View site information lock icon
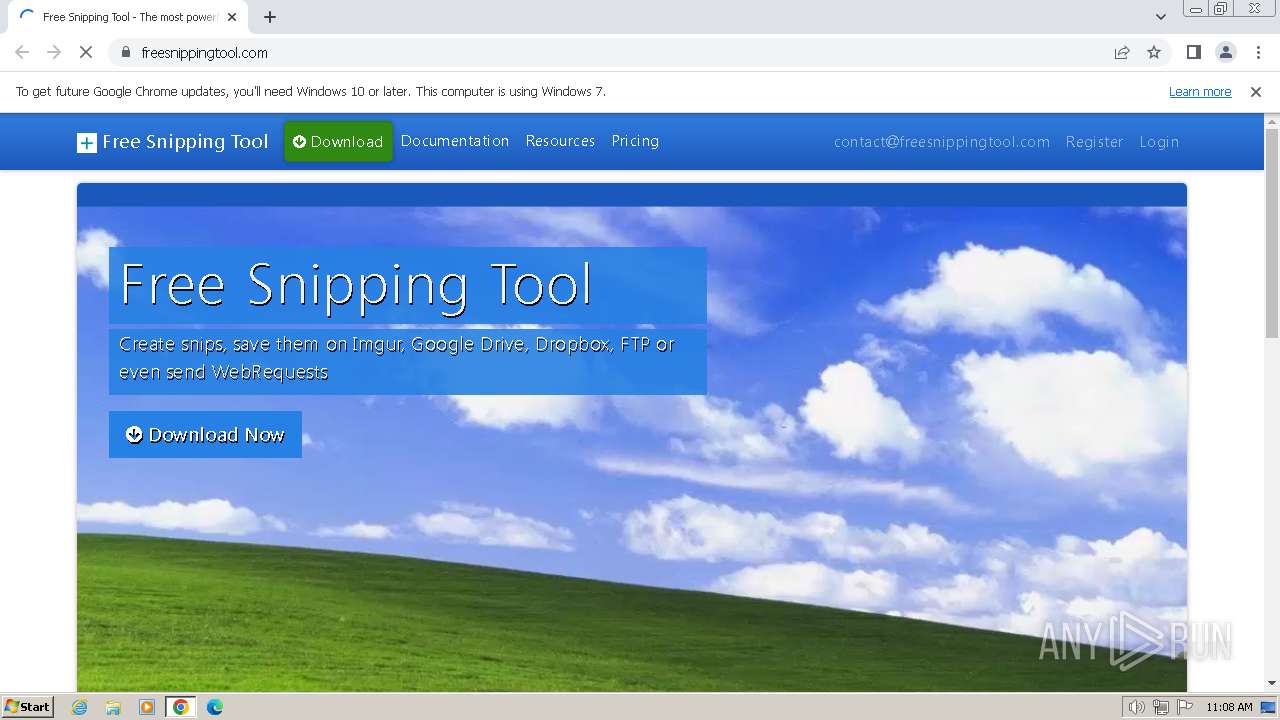This screenshot has width=1280, height=720. (x=125, y=53)
